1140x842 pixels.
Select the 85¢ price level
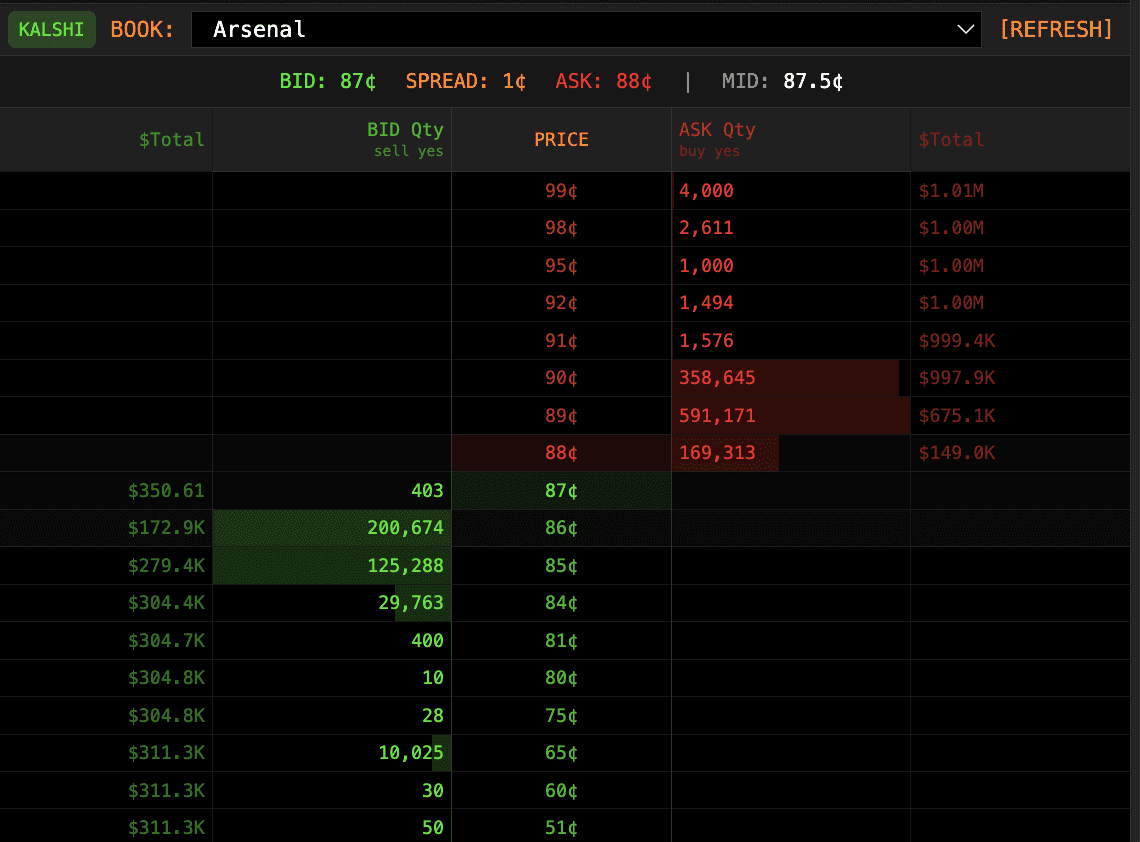(x=561, y=565)
